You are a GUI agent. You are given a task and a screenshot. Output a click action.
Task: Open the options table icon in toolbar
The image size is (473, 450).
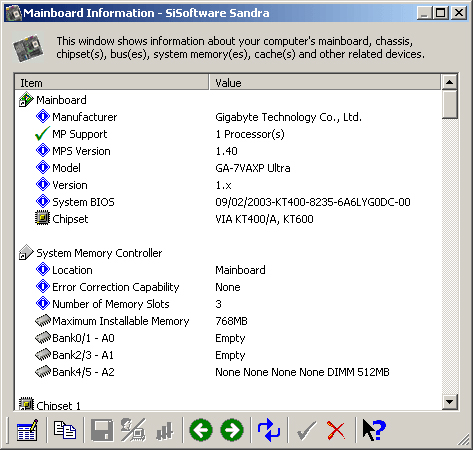click(27, 430)
